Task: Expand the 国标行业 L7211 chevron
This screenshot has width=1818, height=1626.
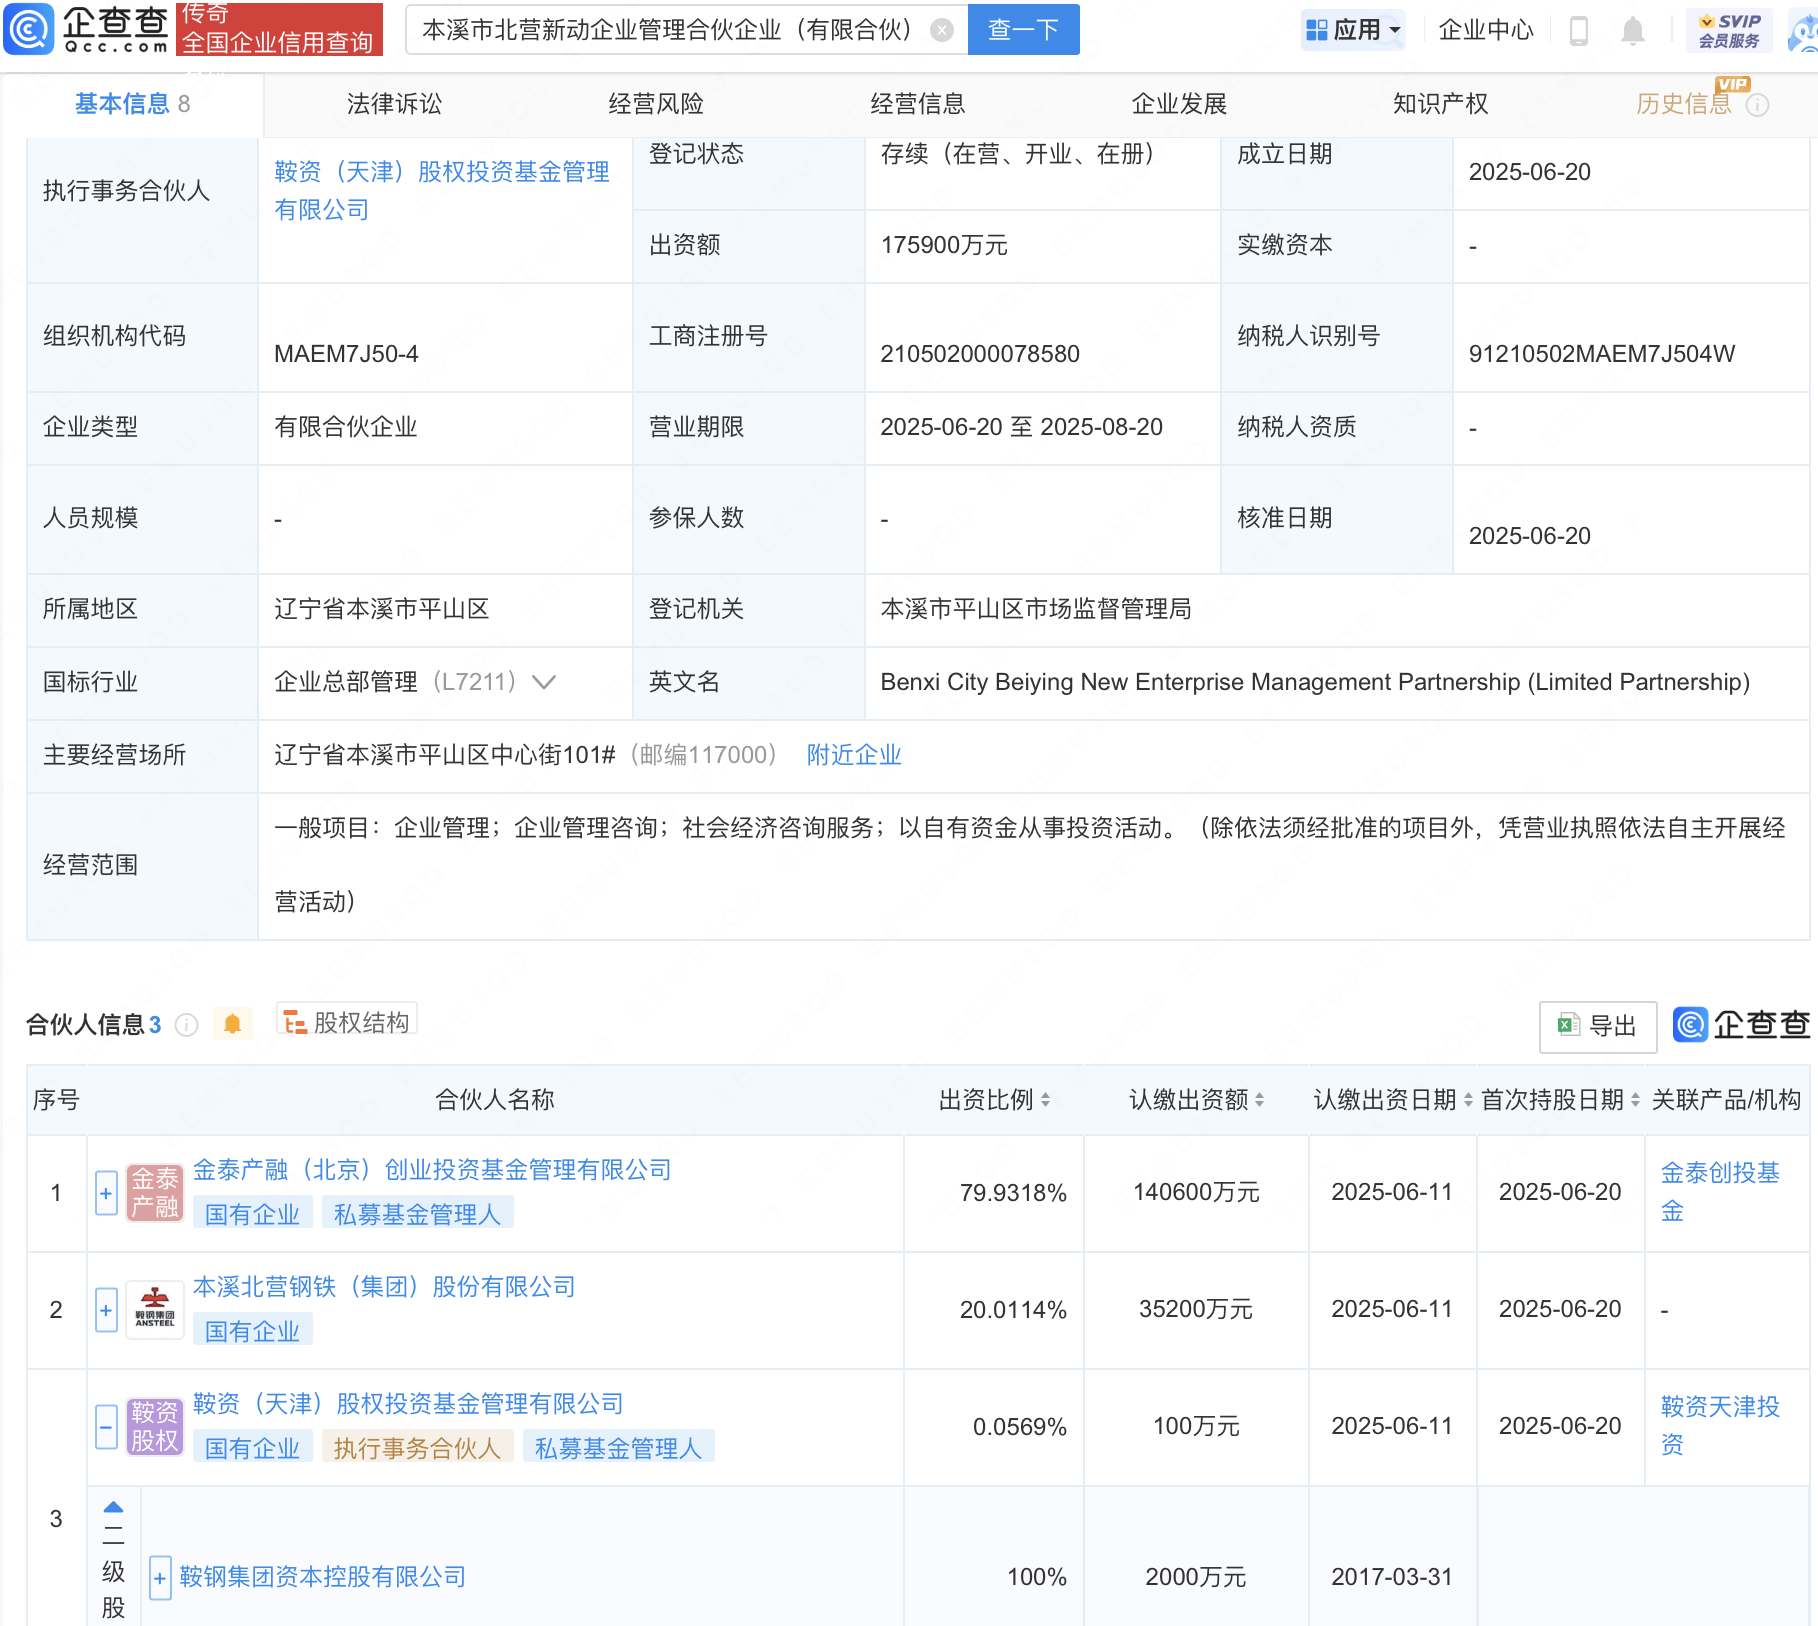Action: coord(544,682)
